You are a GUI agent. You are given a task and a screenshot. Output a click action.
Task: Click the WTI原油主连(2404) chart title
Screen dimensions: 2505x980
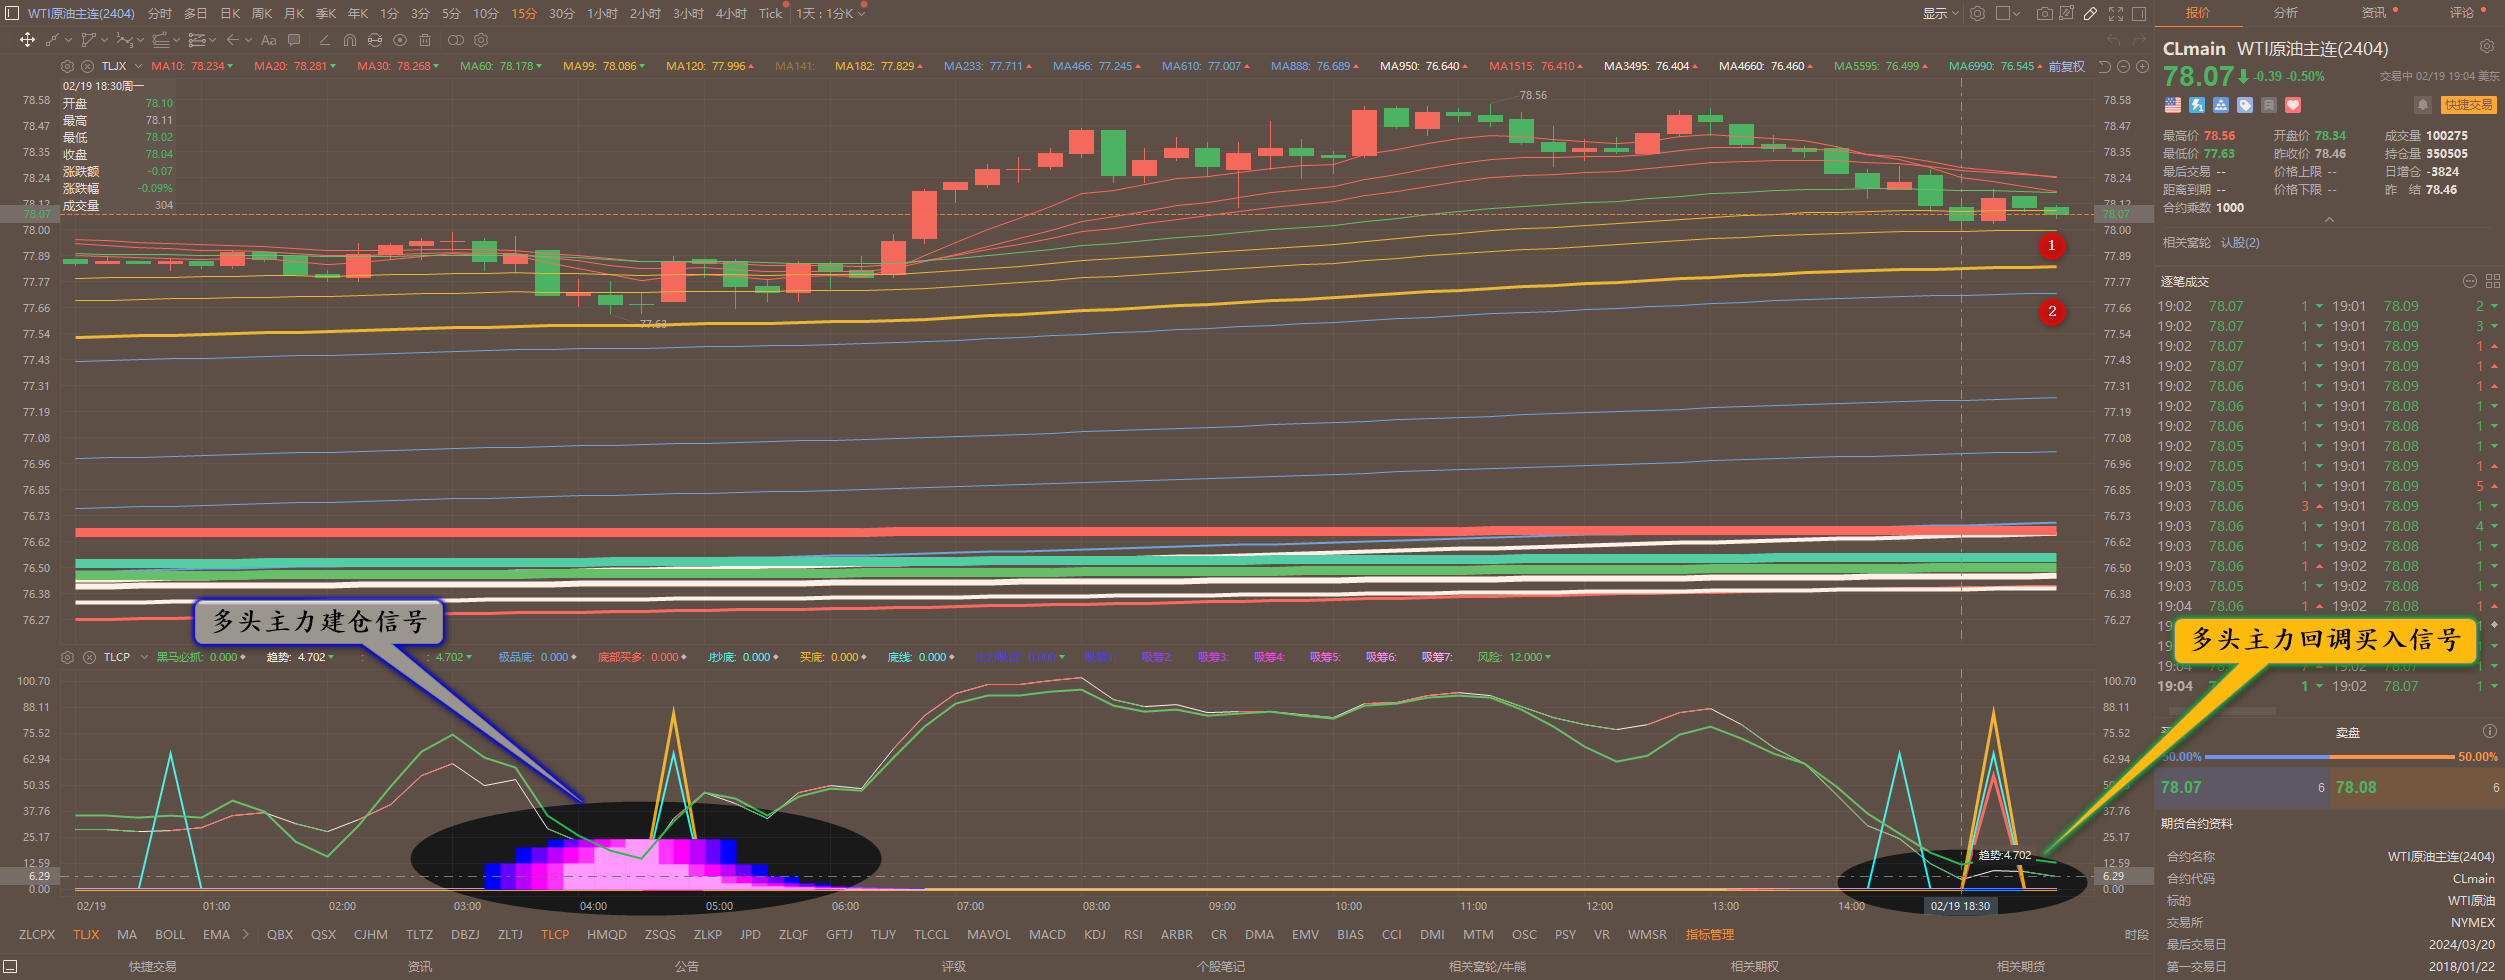(81, 13)
